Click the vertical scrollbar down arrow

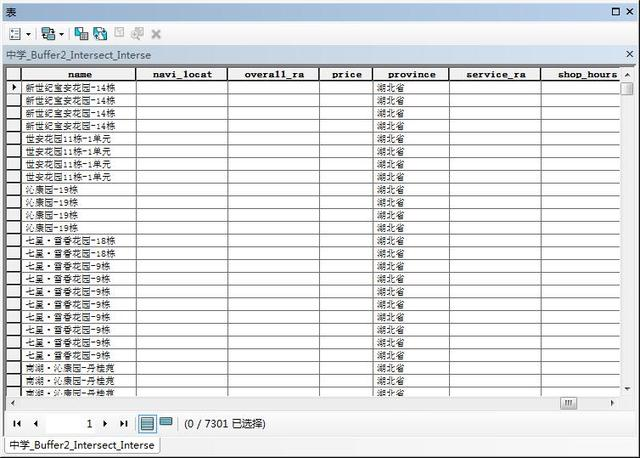(x=627, y=389)
